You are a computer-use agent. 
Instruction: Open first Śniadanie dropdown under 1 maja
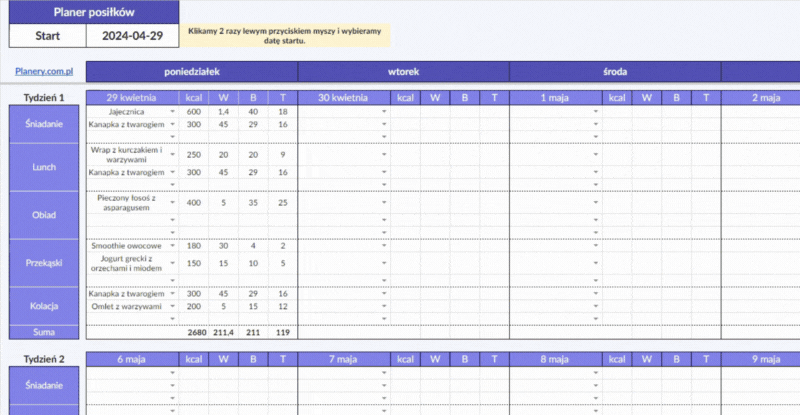click(595, 111)
